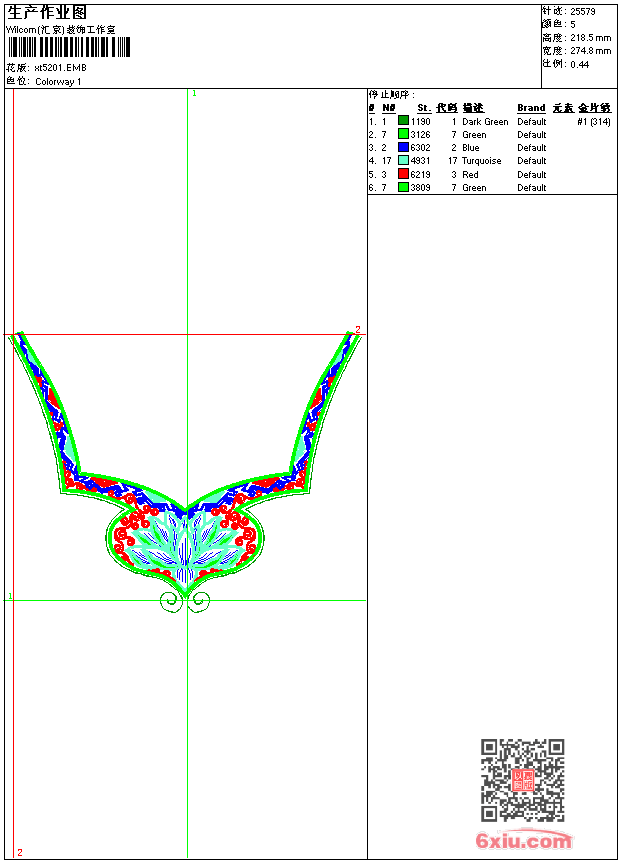
Task: Click the width value '274.8 mm'
Action: [590, 51]
